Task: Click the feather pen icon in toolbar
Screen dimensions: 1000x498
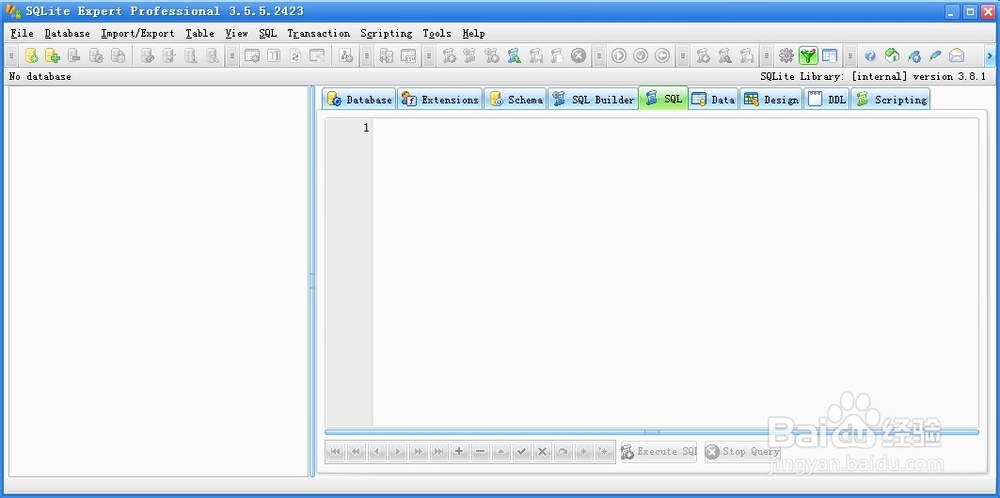Action: tap(935, 56)
